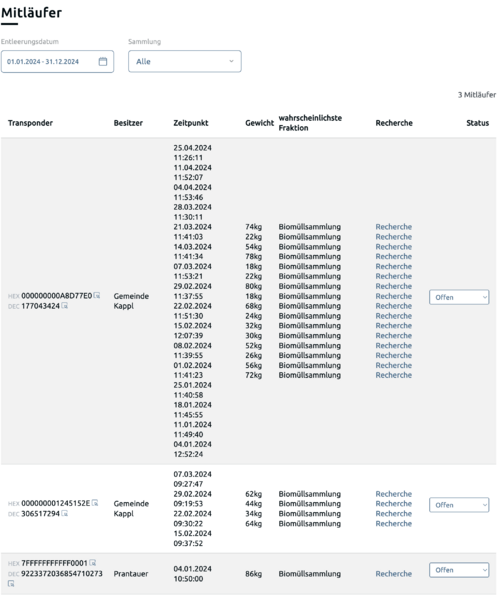Sort by the Transponder column header
The height and width of the screenshot is (599, 501).
30,123
